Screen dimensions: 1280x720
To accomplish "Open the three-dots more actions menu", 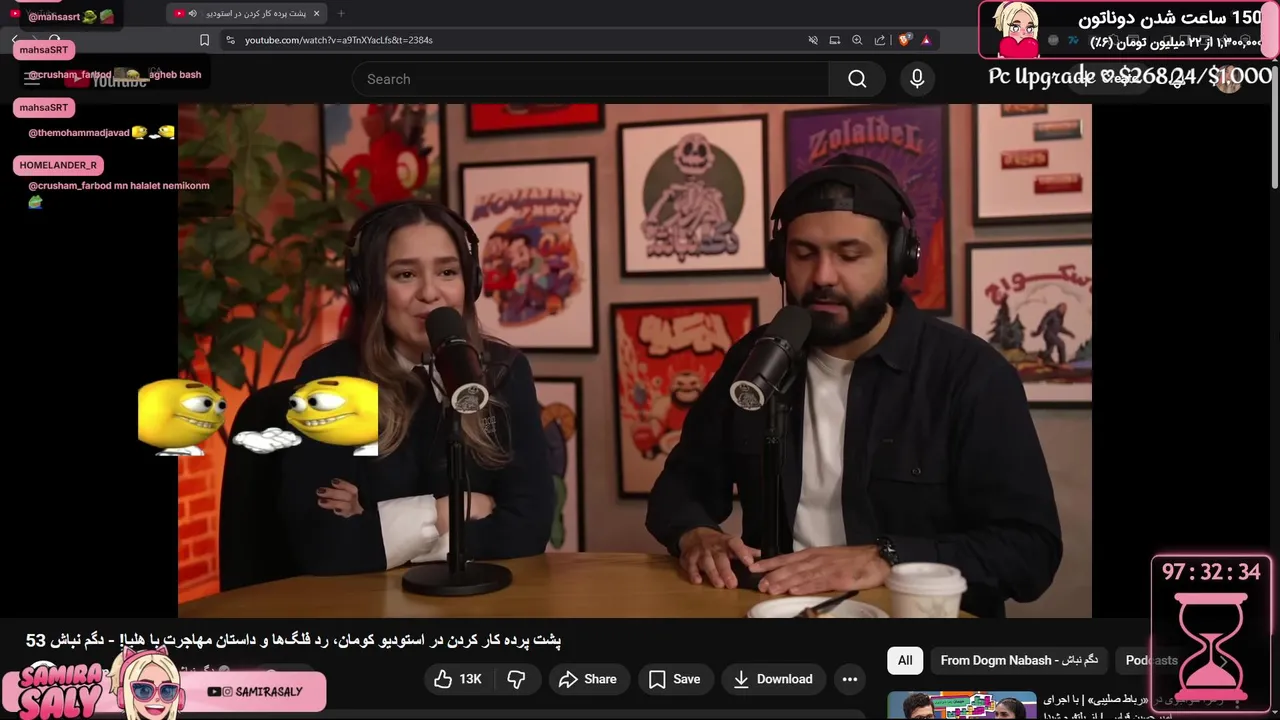I will (x=850, y=679).
